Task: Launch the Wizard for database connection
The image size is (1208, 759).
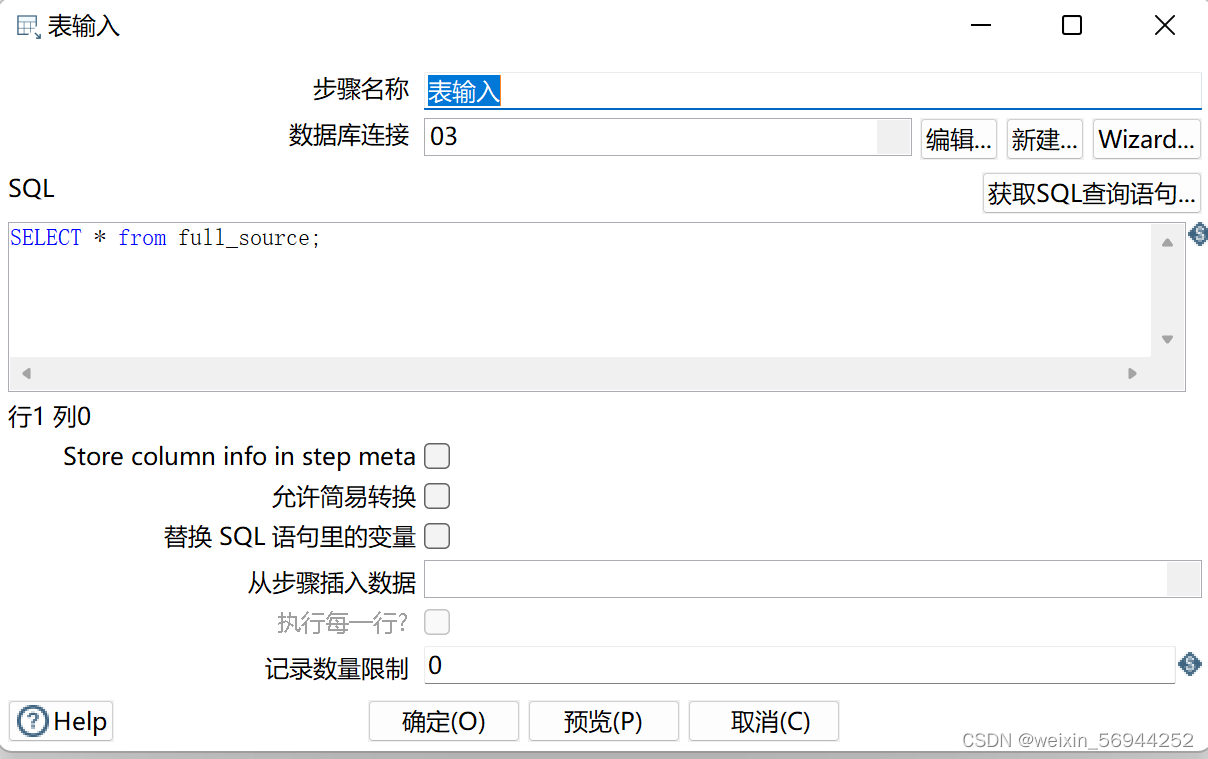Action: click(1146, 139)
